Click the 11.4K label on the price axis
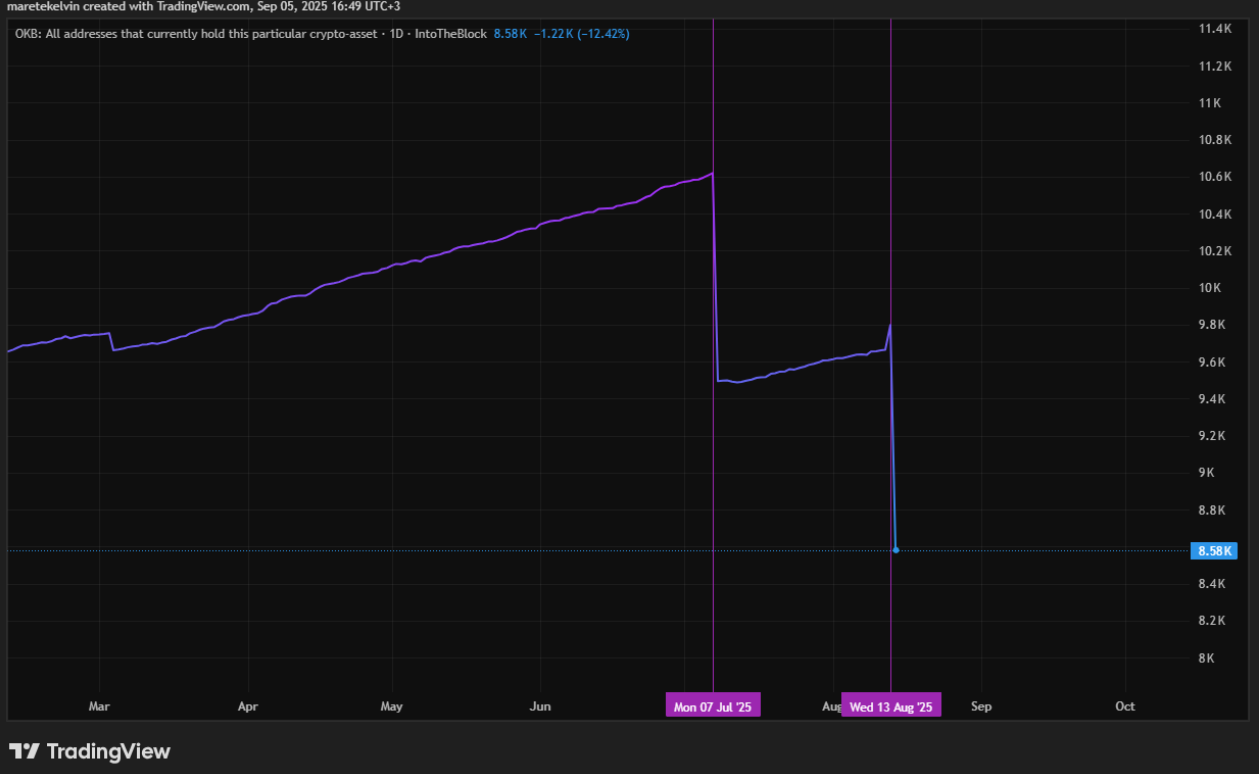 coord(1215,29)
